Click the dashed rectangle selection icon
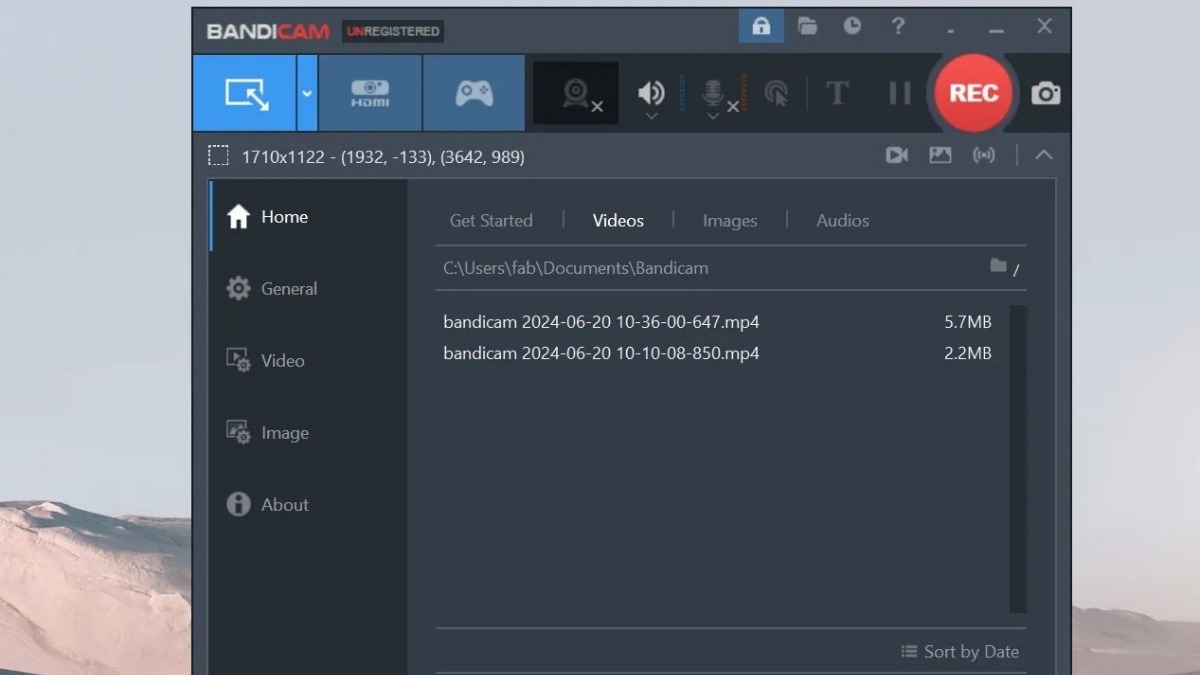1200x675 pixels. click(x=218, y=156)
